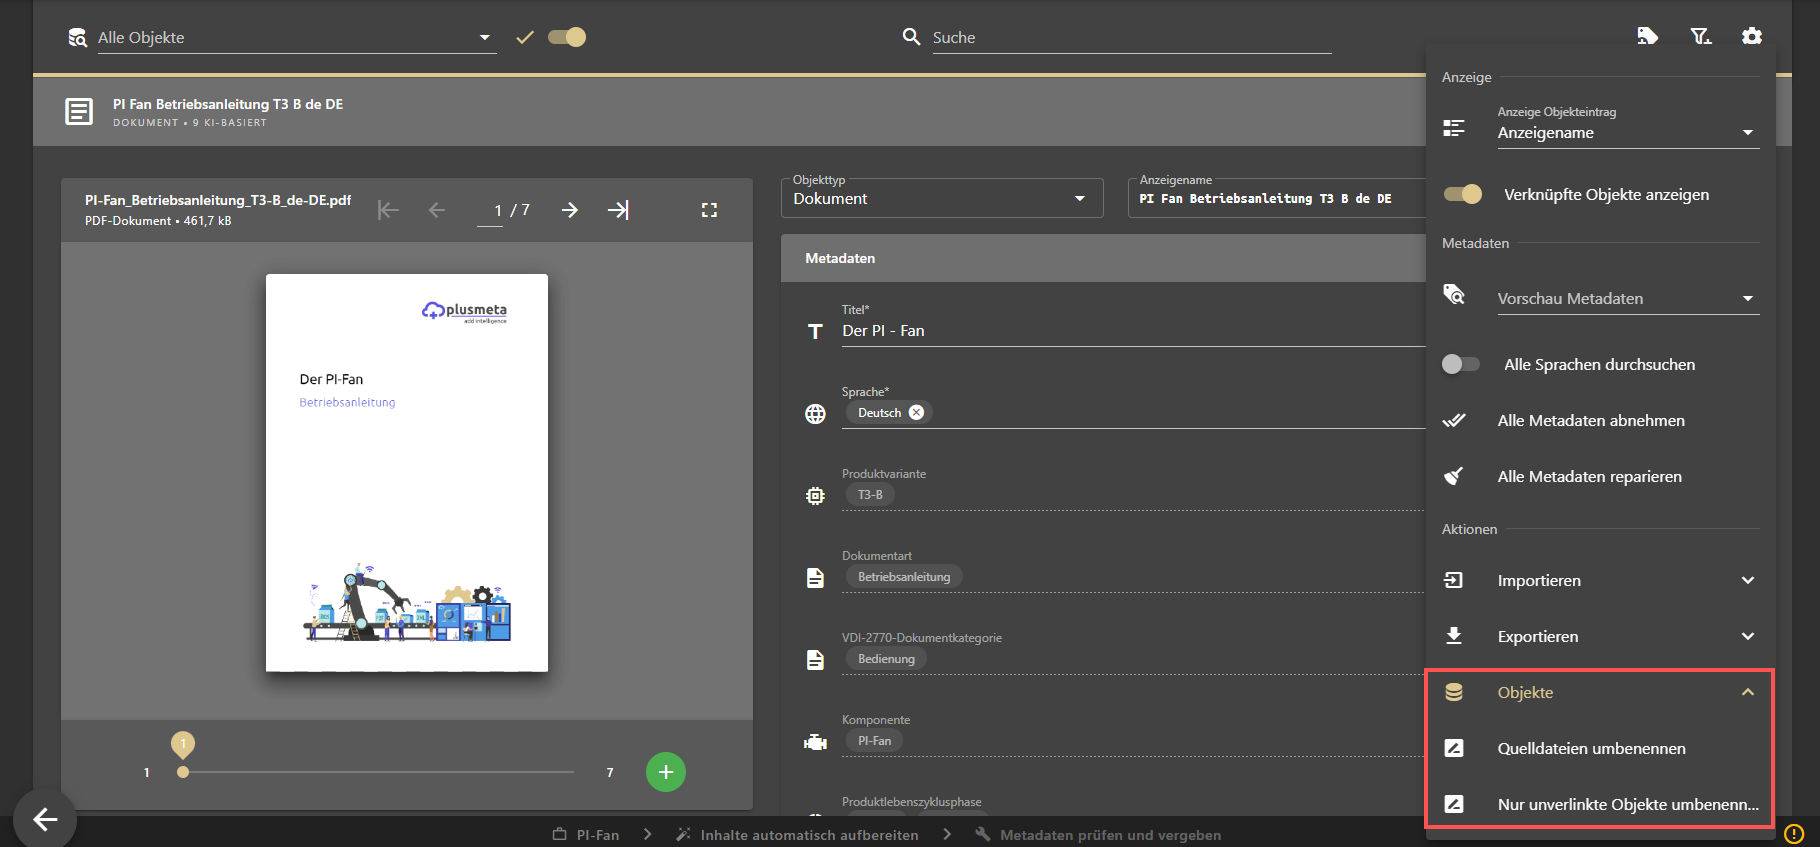Select Nur unverlinkte Objekte umbenennen

click(1600, 804)
